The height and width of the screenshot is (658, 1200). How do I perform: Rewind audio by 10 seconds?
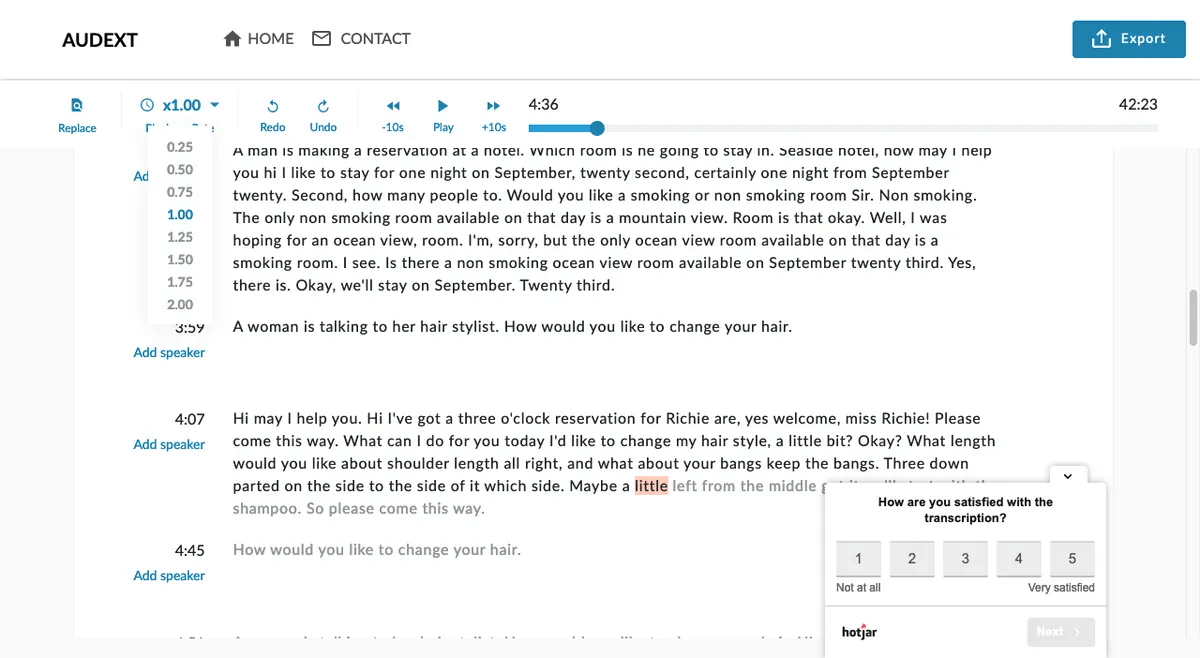click(393, 114)
